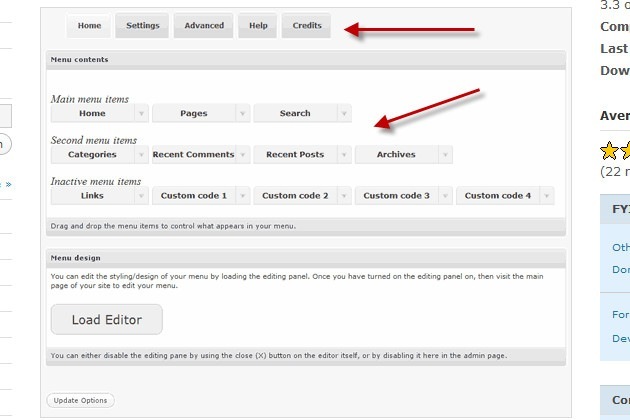The image size is (630, 420).
Task: View the Credits tab
Action: click(x=307, y=26)
